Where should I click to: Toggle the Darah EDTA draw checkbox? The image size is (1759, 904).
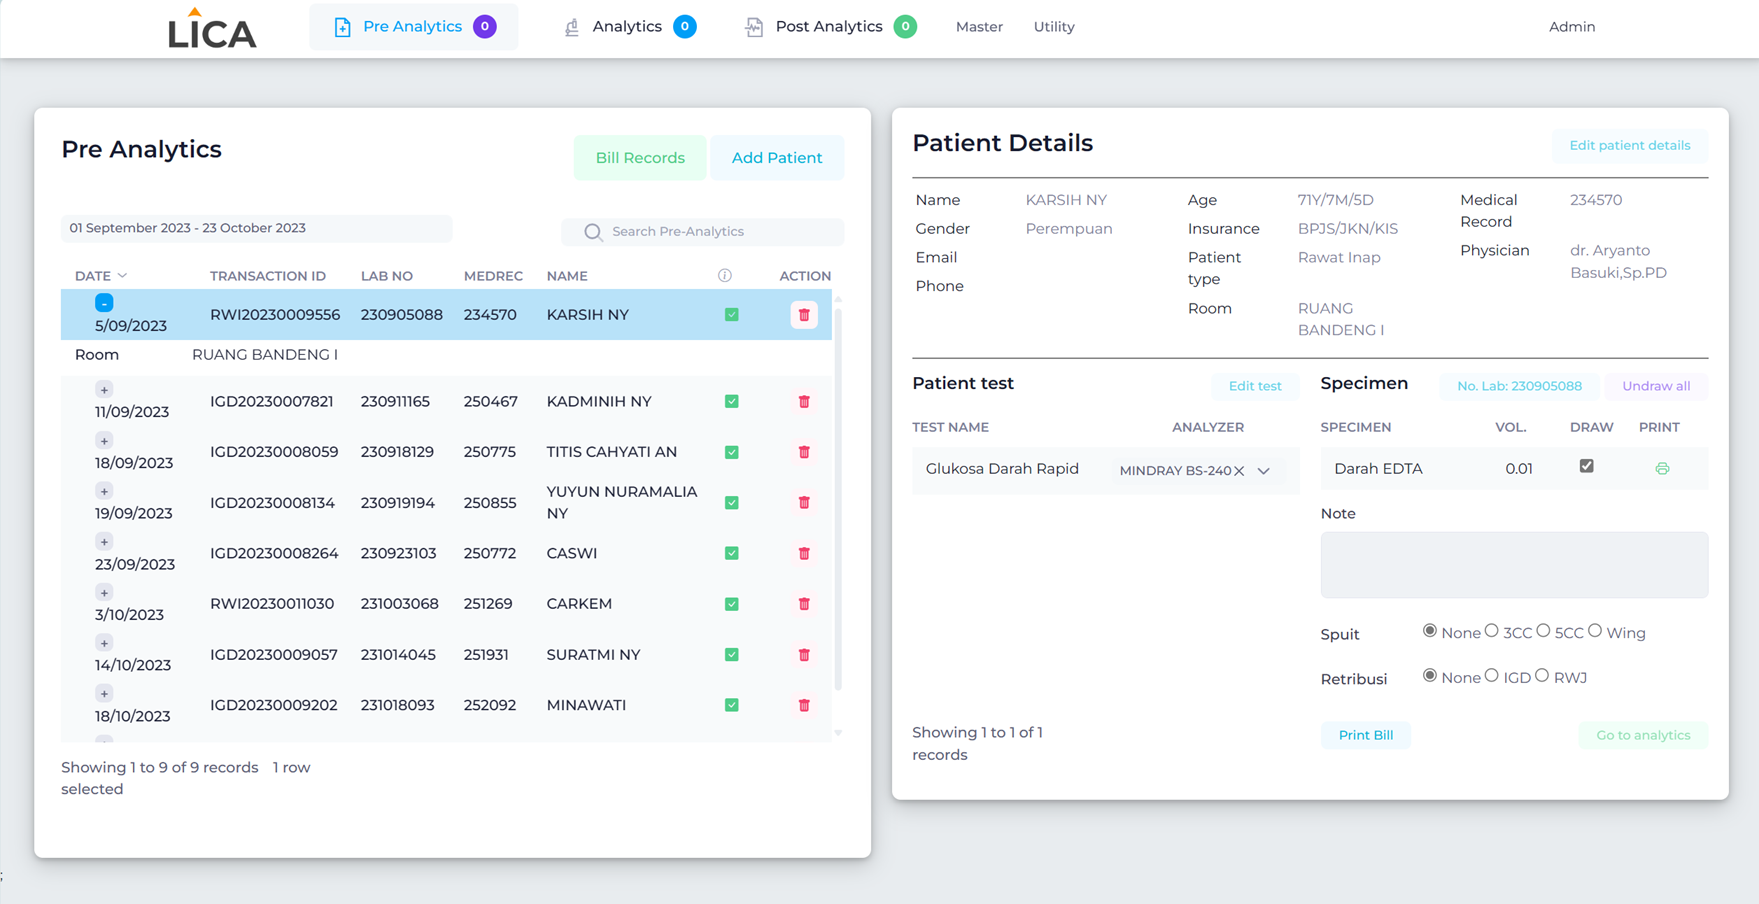pos(1587,466)
